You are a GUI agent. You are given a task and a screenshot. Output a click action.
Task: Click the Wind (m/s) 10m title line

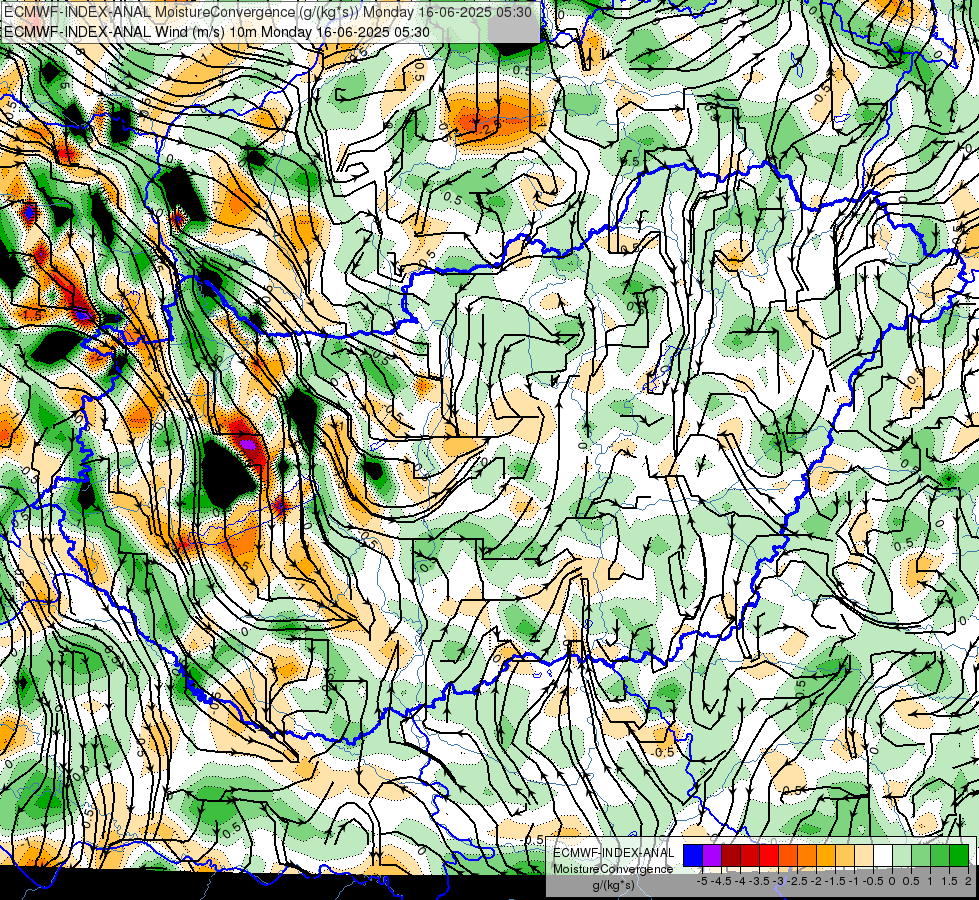(217, 32)
